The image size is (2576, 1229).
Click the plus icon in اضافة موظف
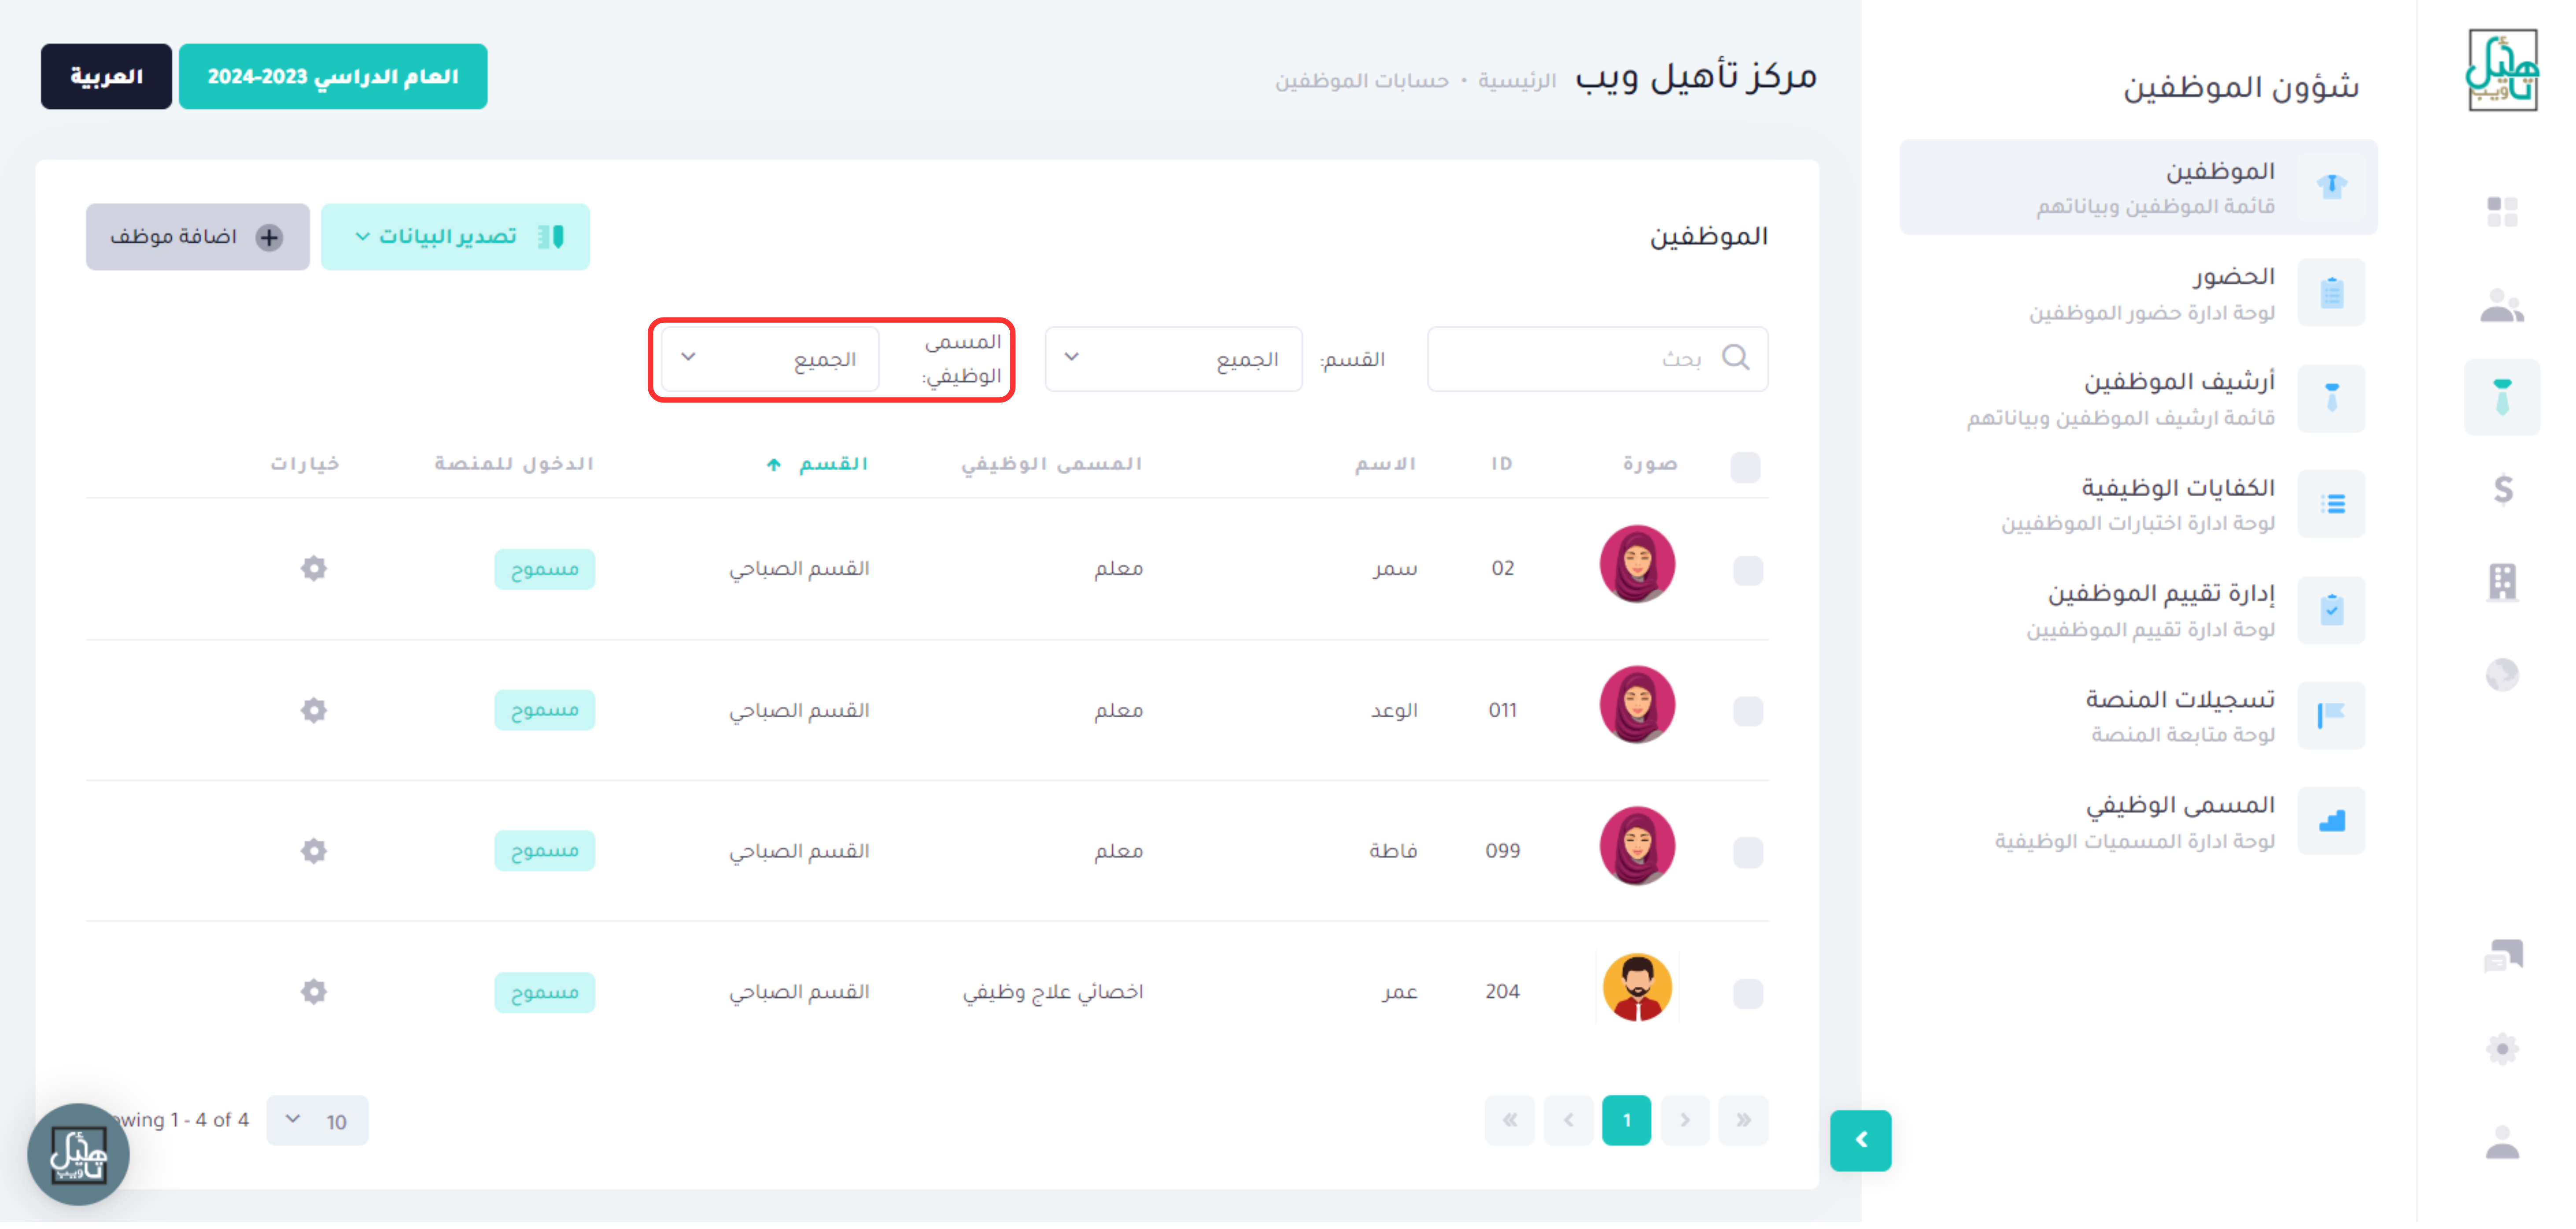click(x=269, y=238)
